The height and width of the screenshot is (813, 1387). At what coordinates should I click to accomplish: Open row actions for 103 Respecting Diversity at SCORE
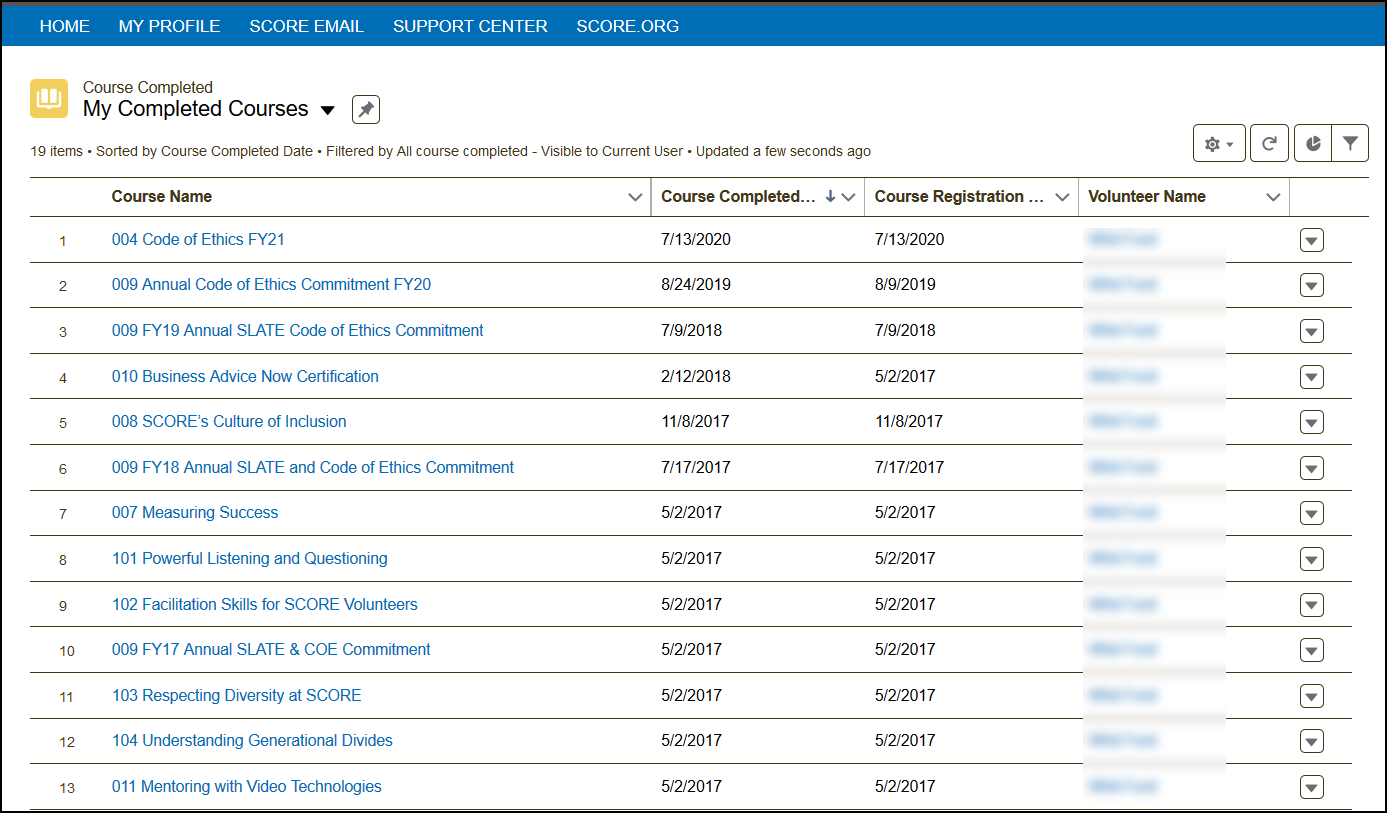click(x=1312, y=696)
